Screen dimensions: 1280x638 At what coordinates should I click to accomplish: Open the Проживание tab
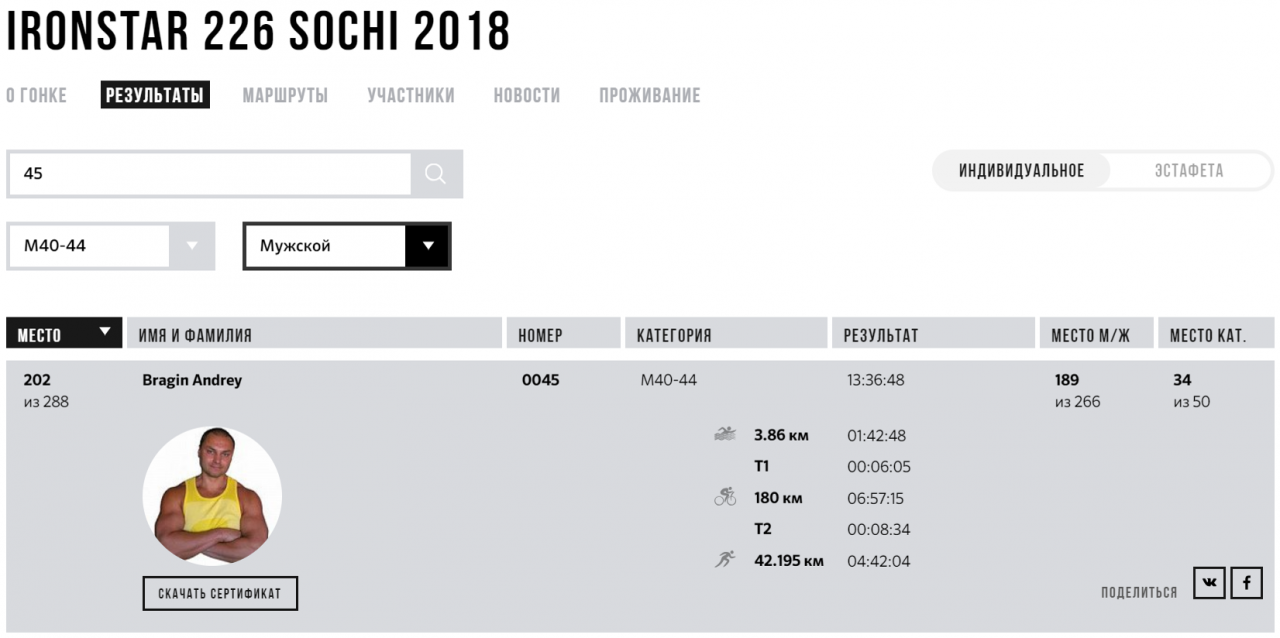[650, 96]
